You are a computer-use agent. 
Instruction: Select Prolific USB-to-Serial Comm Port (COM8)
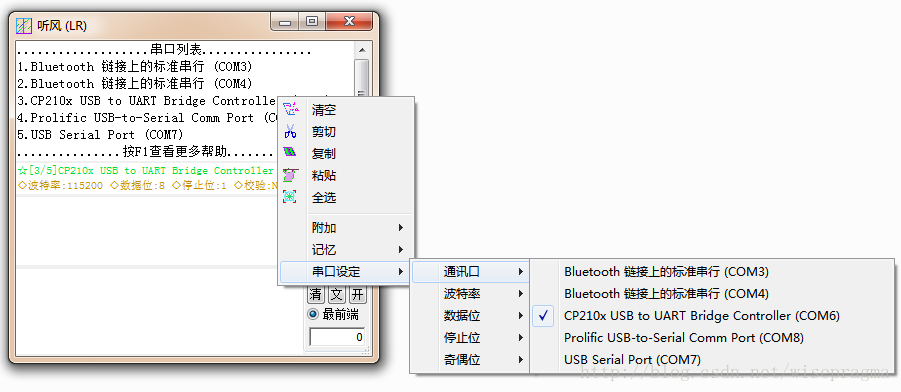(712, 337)
